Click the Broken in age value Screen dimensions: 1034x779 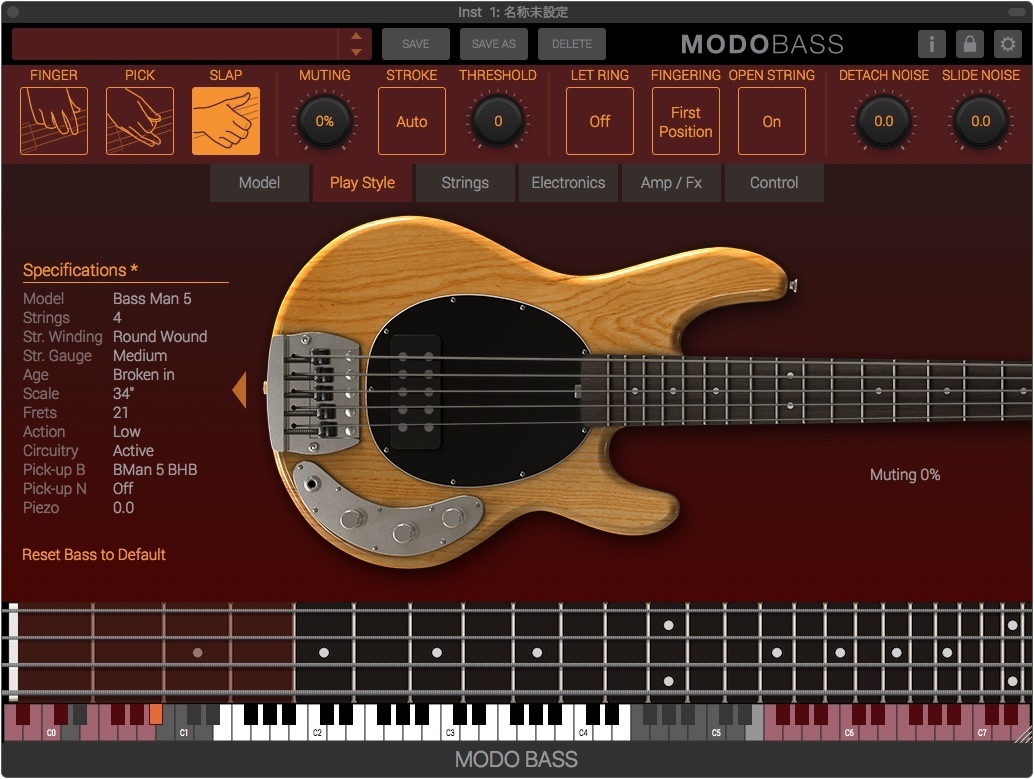pyautogui.click(x=144, y=375)
